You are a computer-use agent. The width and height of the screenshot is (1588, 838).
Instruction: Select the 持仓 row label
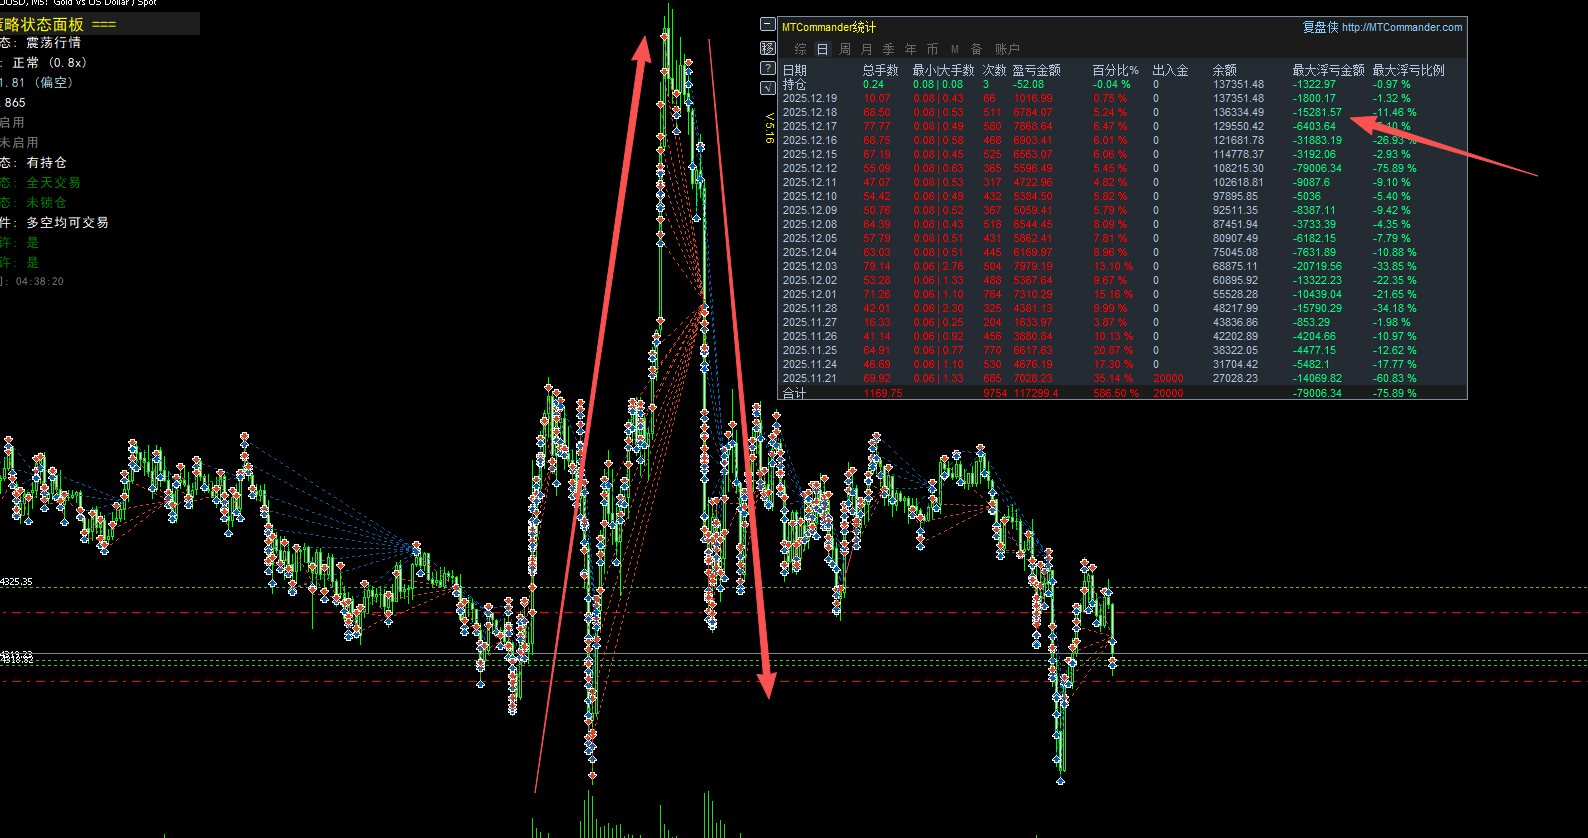pos(794,84)
